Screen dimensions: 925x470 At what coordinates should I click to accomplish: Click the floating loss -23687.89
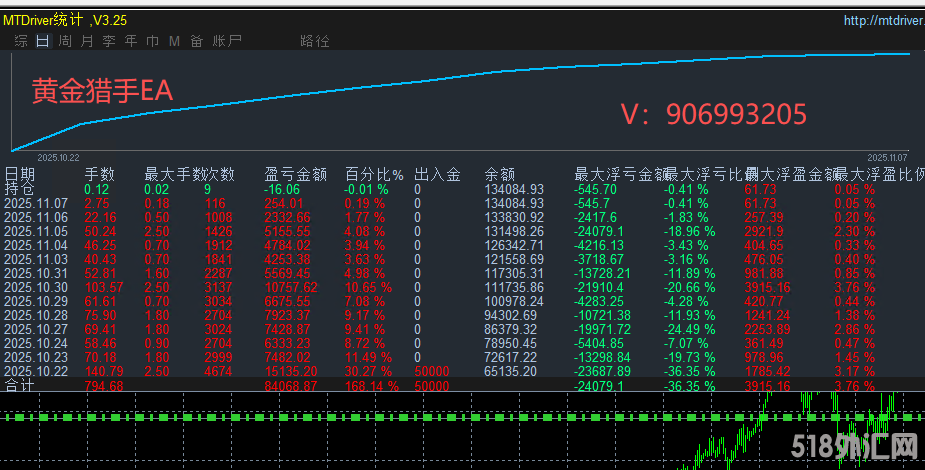[602, 372]
